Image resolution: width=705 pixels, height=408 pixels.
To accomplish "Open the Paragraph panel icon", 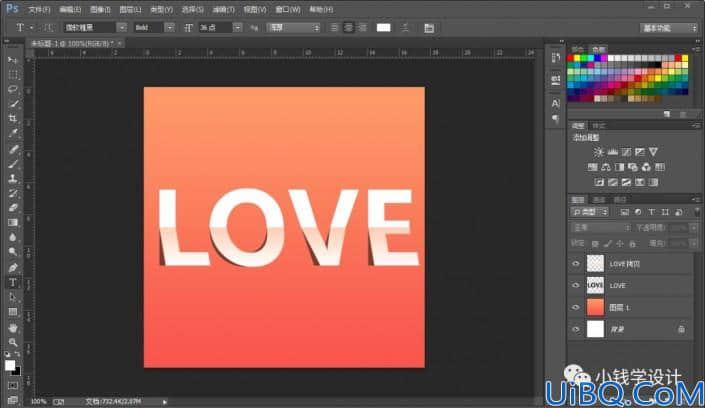I will (556, 119).
